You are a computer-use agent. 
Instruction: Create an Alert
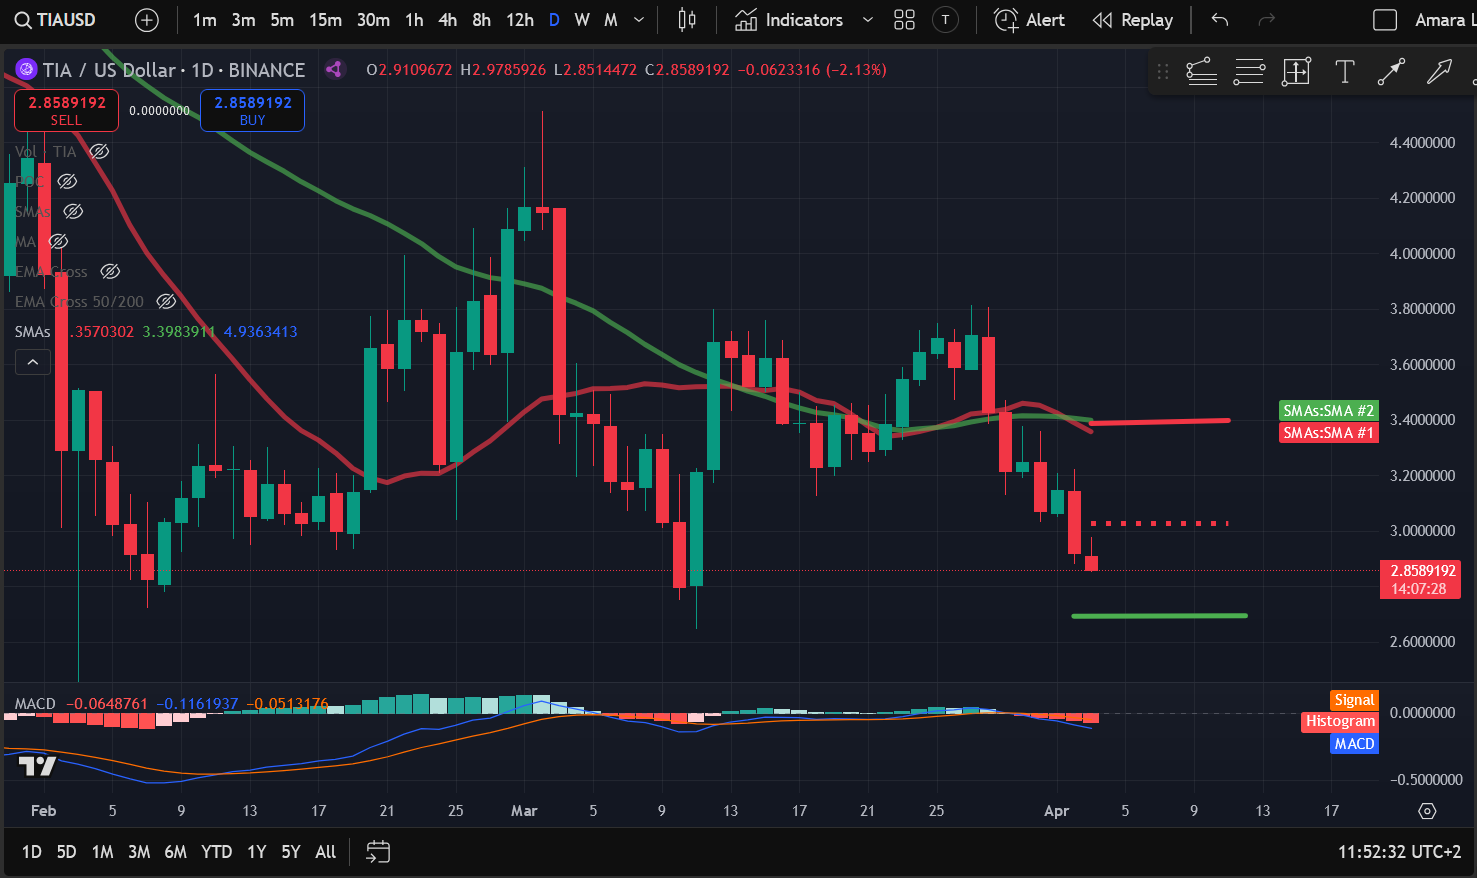point(1030,20)
